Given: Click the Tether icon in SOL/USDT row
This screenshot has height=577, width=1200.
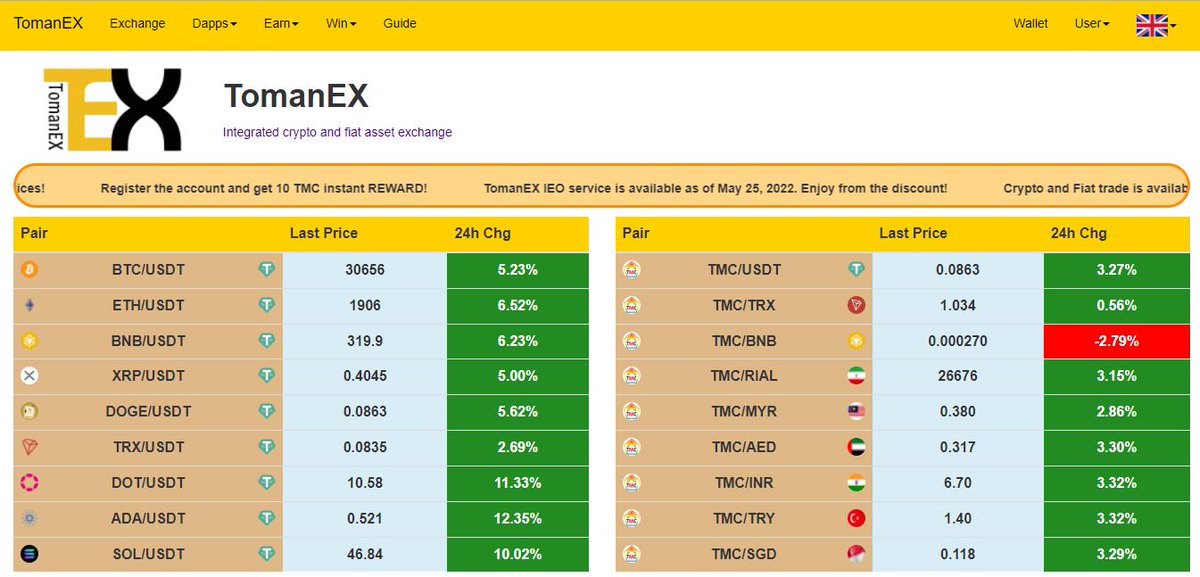Looking at the screenshot, I should click(266, 553).
